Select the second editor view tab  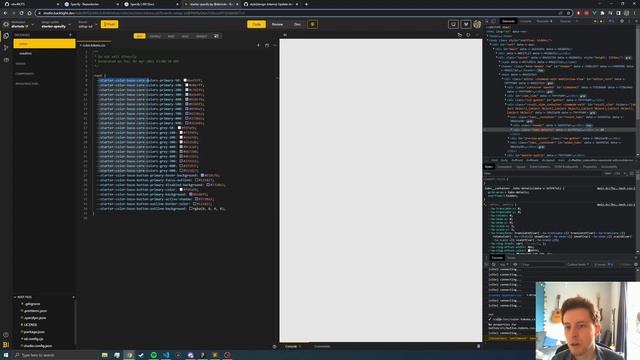pyautogui.click(x=155, y=36)
